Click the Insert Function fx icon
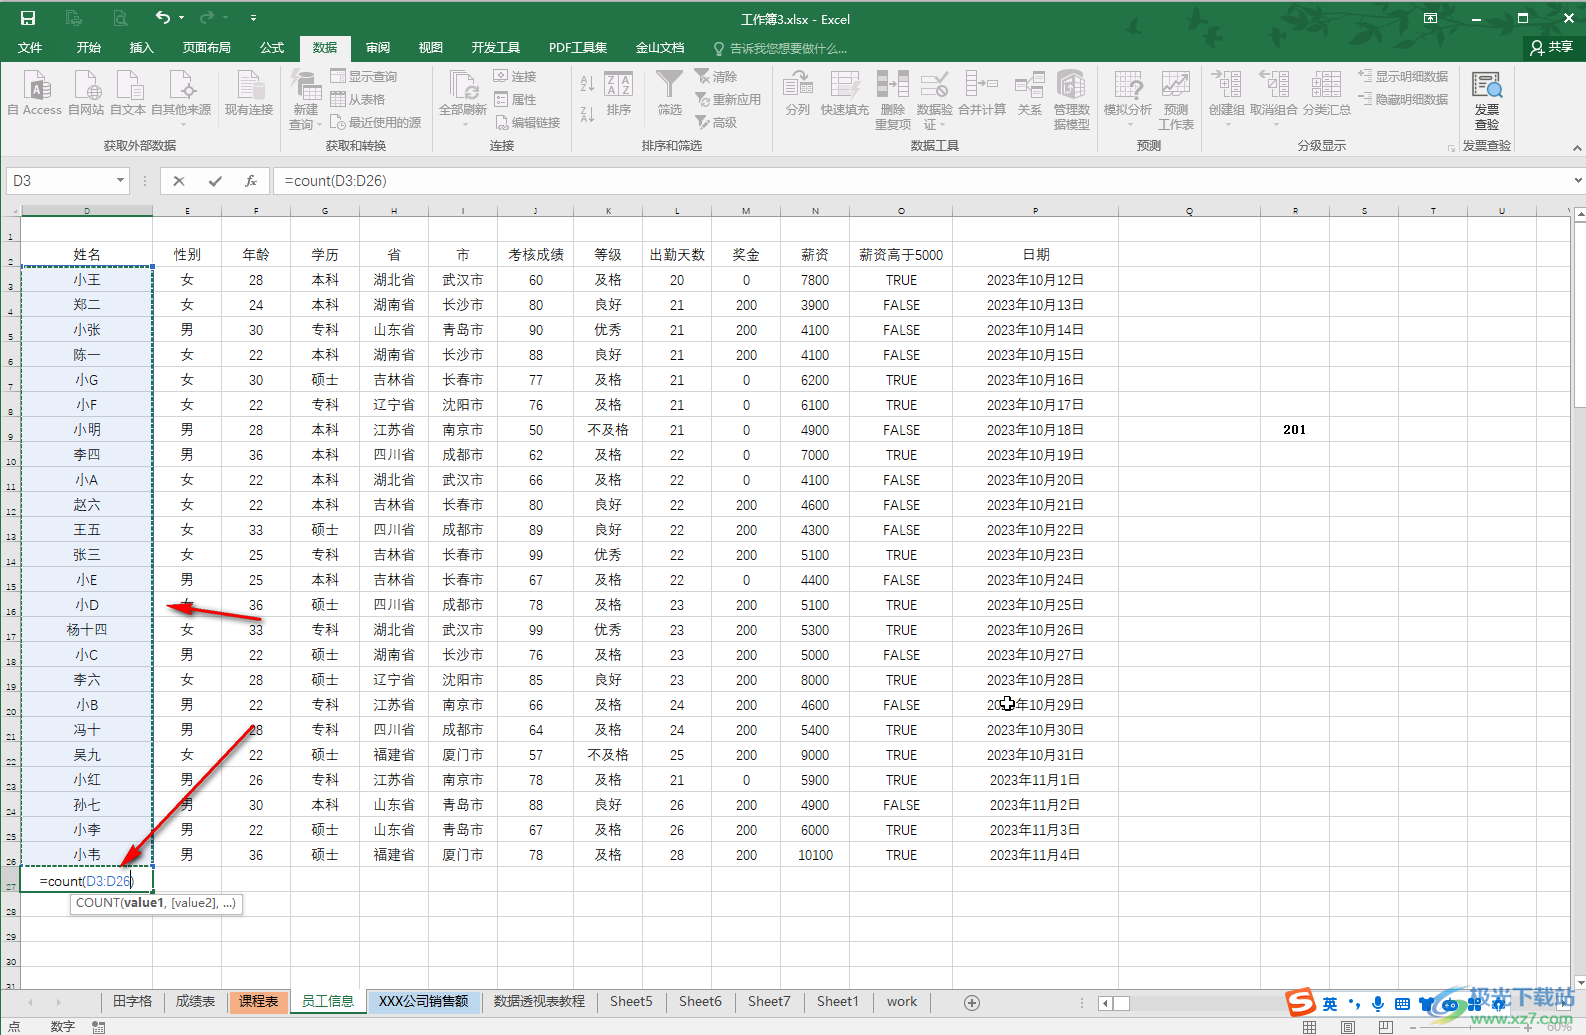 click(x=251, y=181)
